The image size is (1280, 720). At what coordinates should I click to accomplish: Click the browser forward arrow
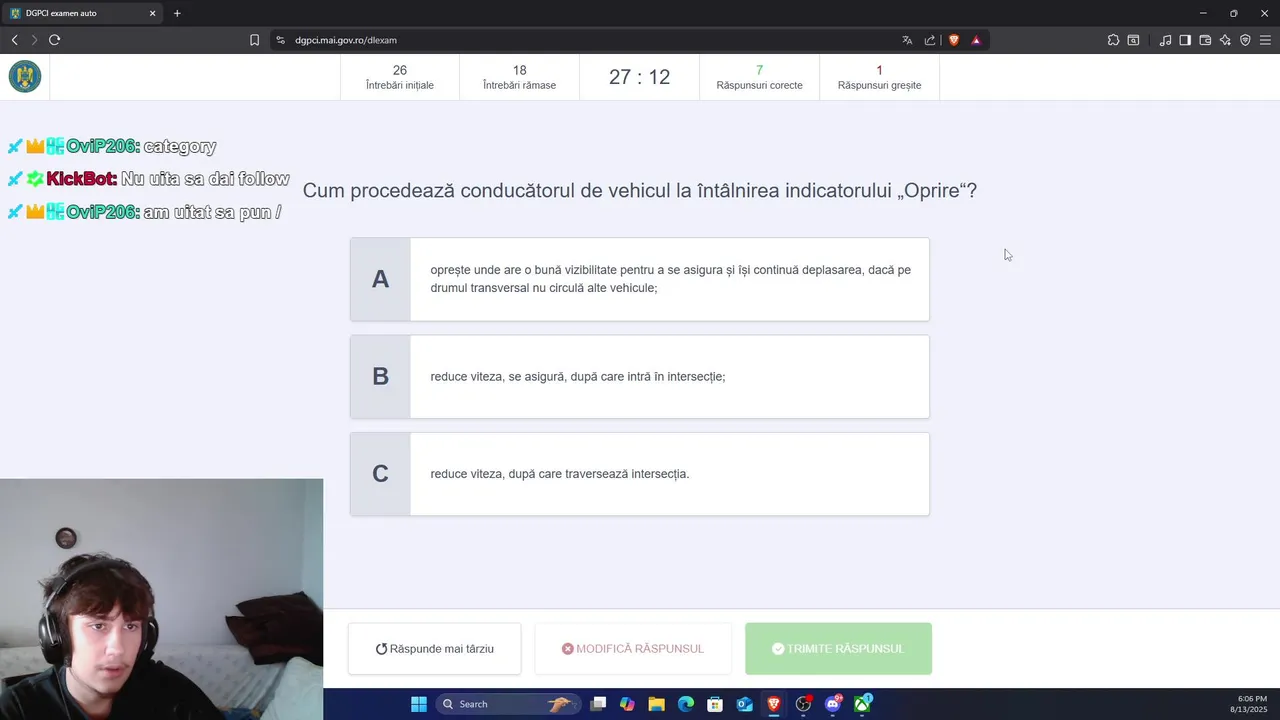pos(34,40)
